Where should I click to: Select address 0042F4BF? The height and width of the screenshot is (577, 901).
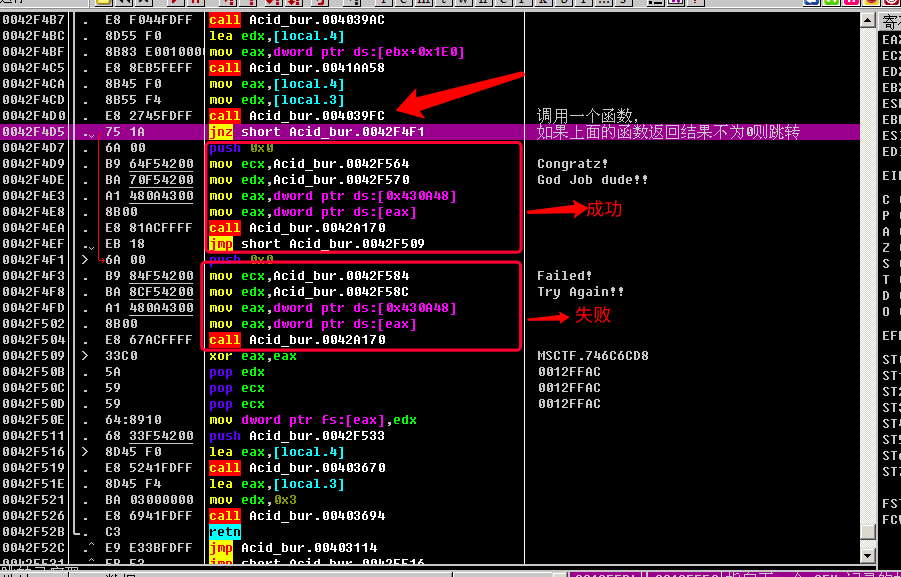point(34,52)
